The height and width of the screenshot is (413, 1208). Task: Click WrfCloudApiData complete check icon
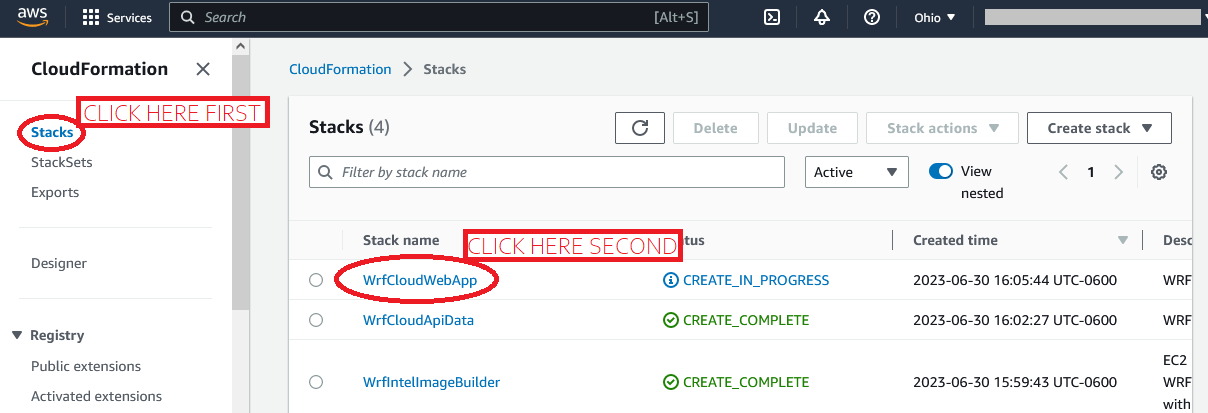670,320
